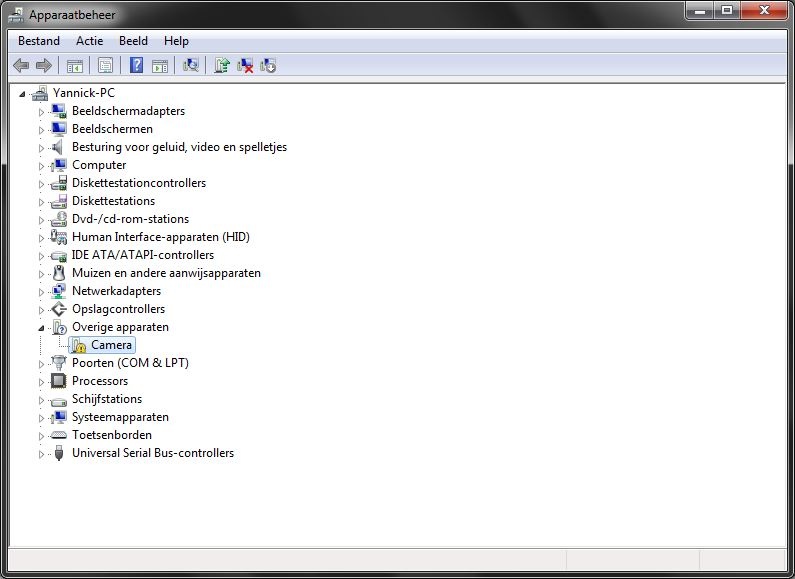
Task: Click the Netwerkadapters network icon
Action: tap(59, 291)
